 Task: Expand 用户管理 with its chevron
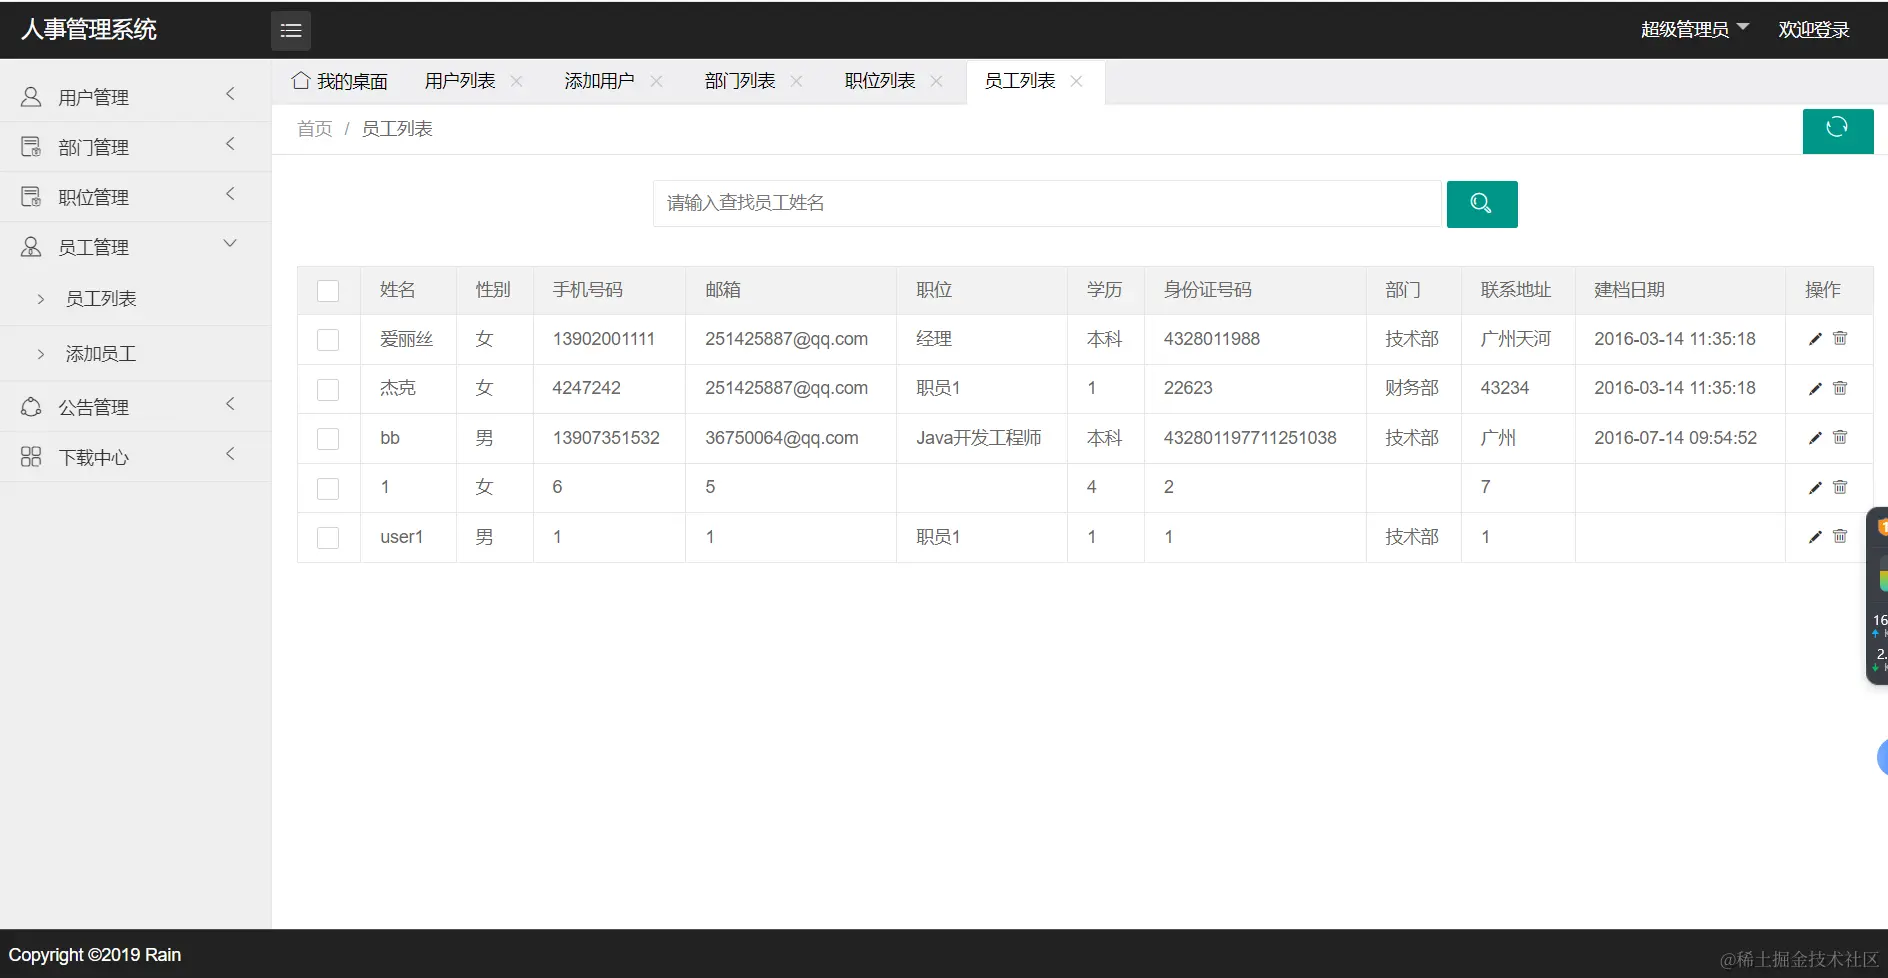pyautogui.click(x=230, y=94)
